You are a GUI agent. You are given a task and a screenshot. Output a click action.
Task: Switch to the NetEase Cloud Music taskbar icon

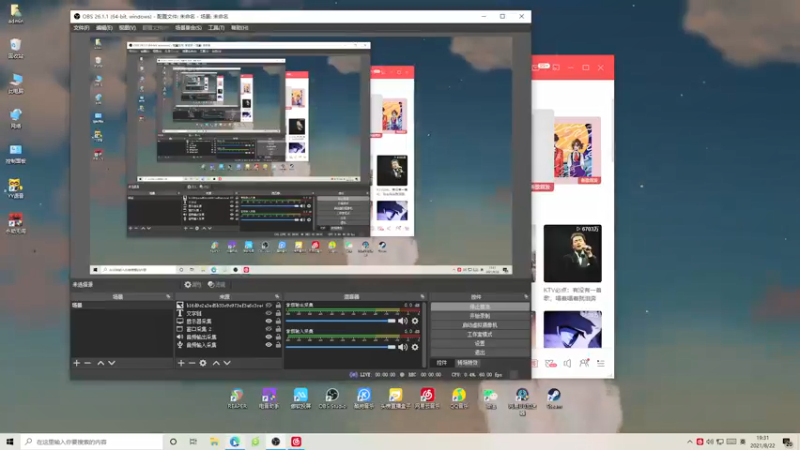coord(296,442)
